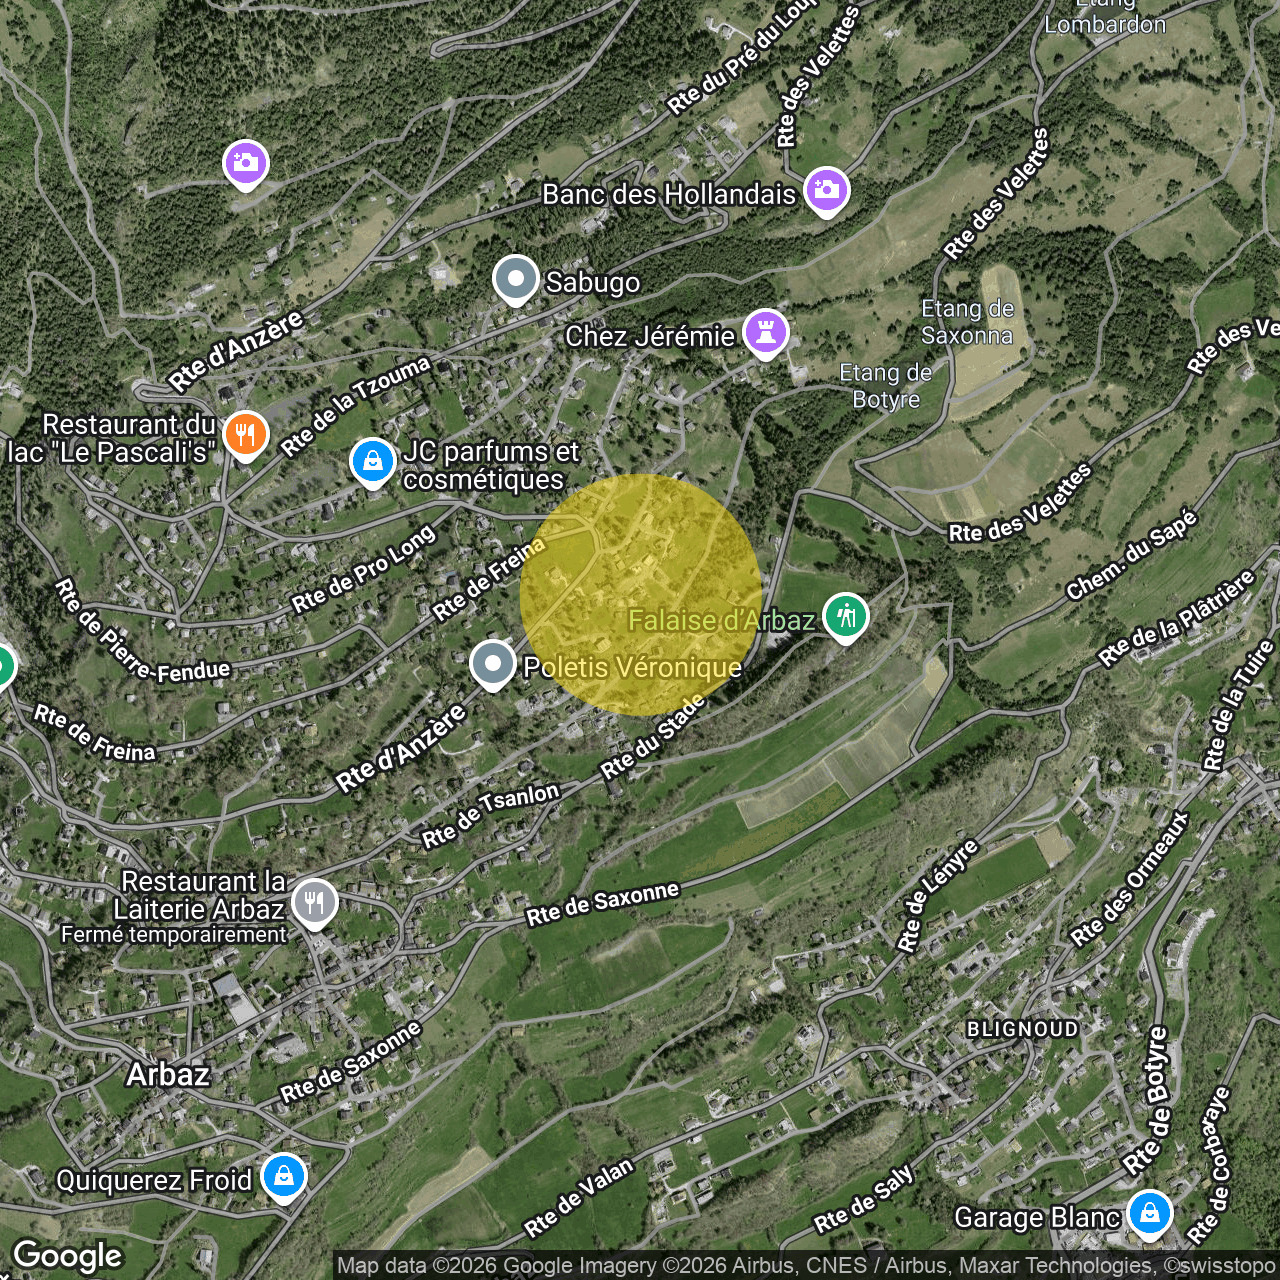Click the Banc des Hollandais camera marker
Image resolution: width=1280 pixels, height=1280 pixels.
826,190
